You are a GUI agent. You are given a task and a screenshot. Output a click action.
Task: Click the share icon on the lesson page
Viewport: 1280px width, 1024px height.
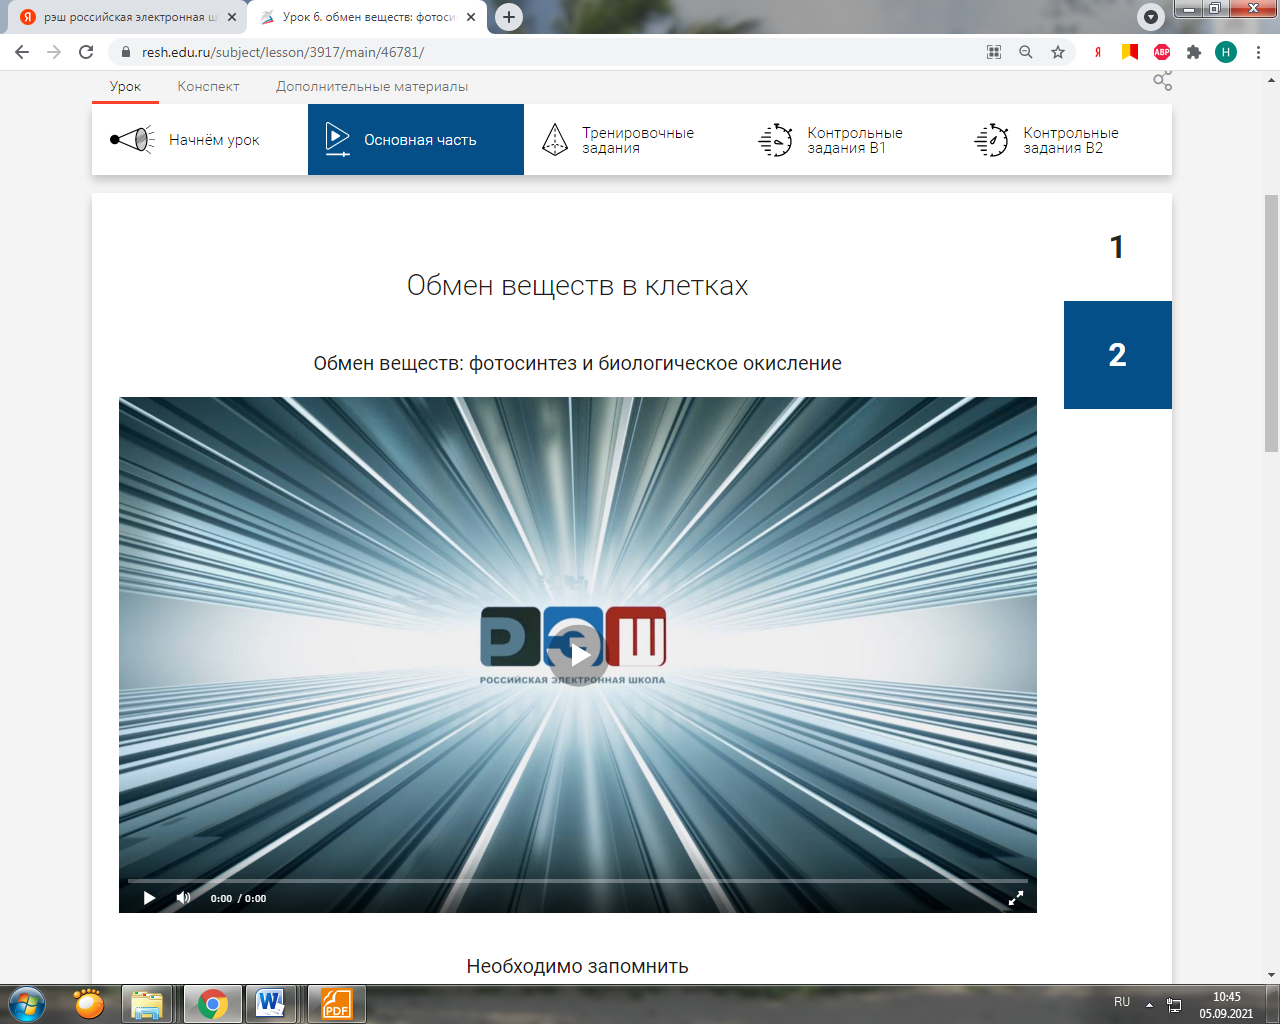(x=1162, y=81)
